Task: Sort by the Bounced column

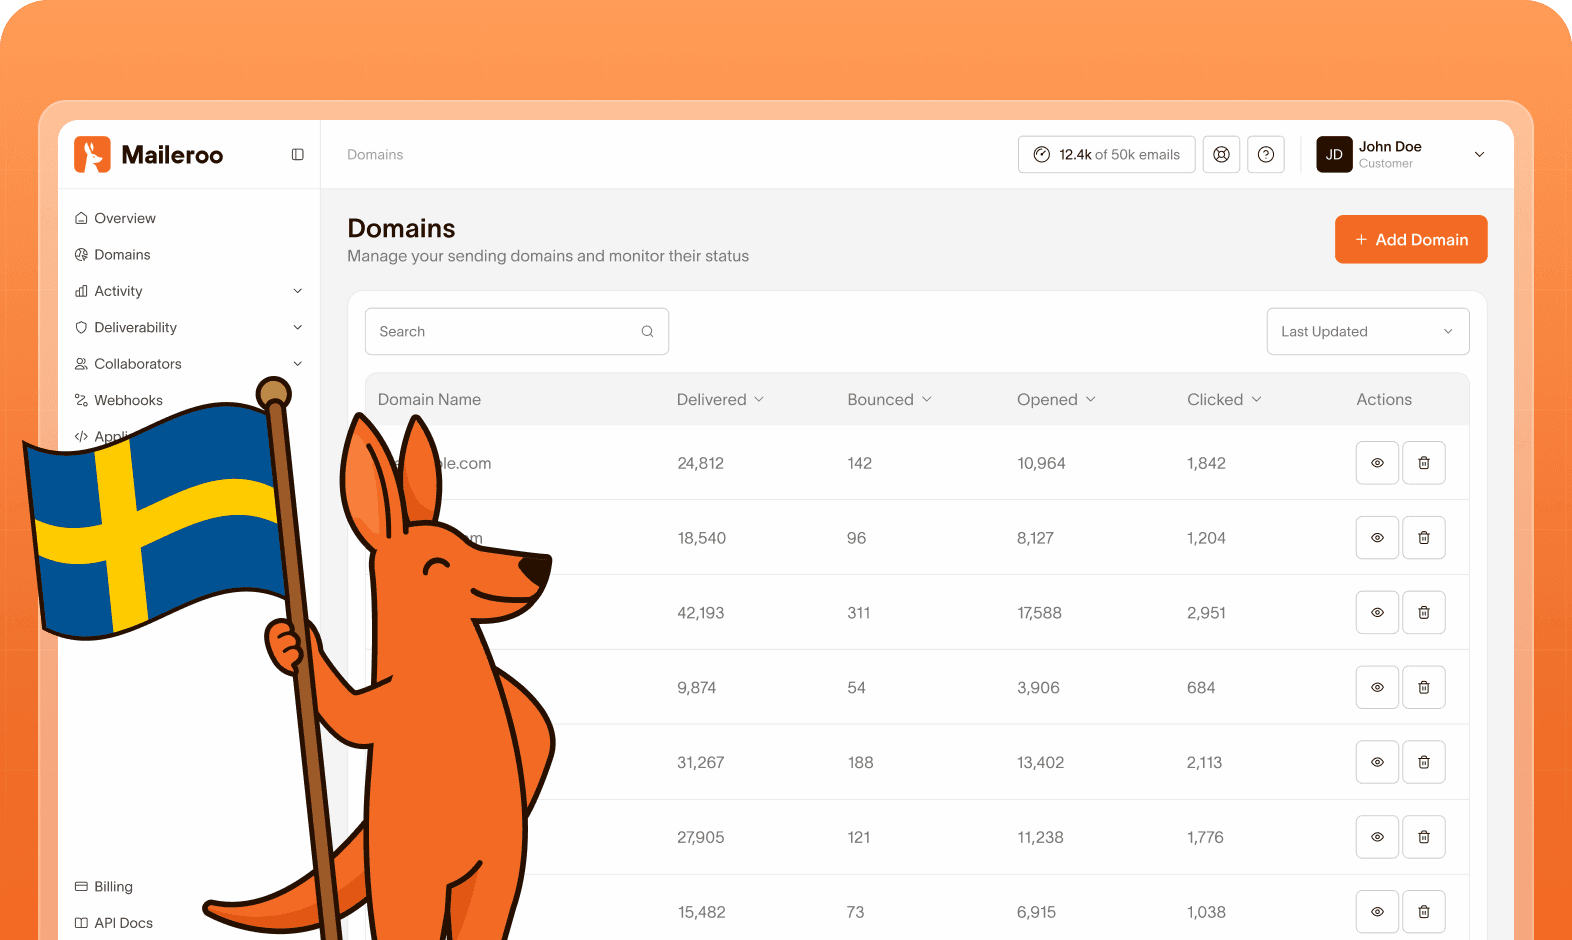Action: pyautogui.click(x=890, y=400)
